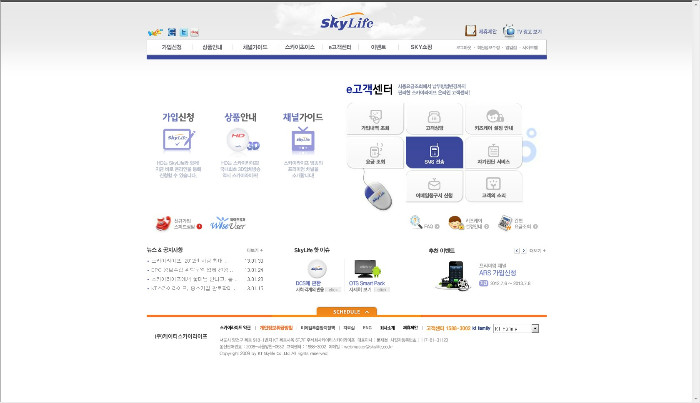
Task: Open the orange privacy policy footer link
Action: coord(276,328)
